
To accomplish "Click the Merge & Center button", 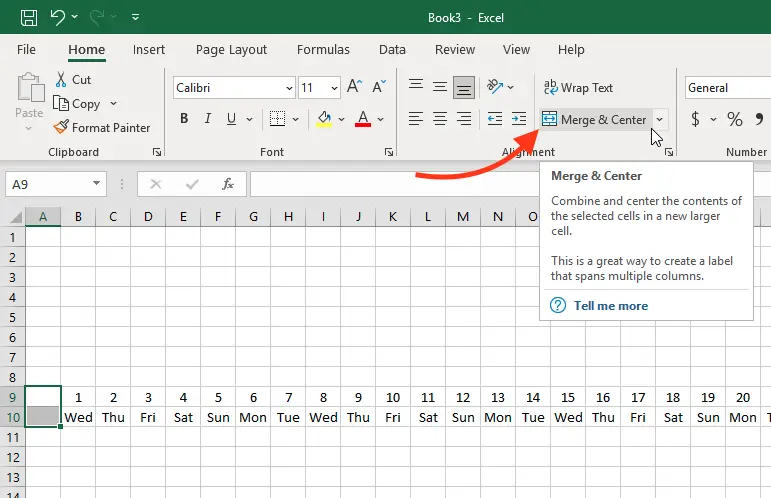I will click(595, 120).
